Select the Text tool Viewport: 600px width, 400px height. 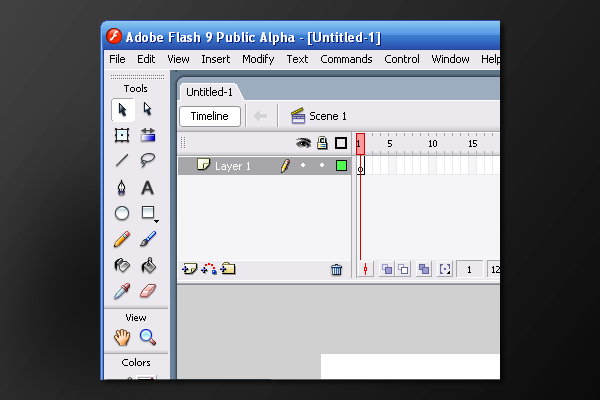click(x=147, y=188)
